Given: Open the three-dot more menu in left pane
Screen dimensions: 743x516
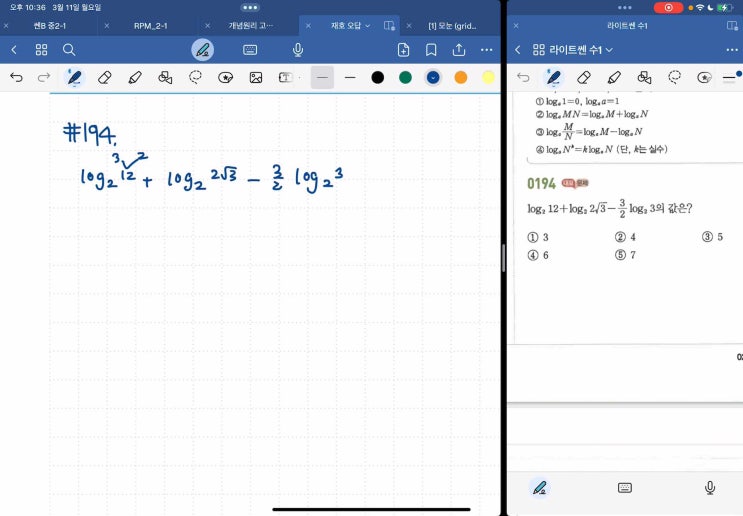Looking at the screenshot, I should pos(487,49).
